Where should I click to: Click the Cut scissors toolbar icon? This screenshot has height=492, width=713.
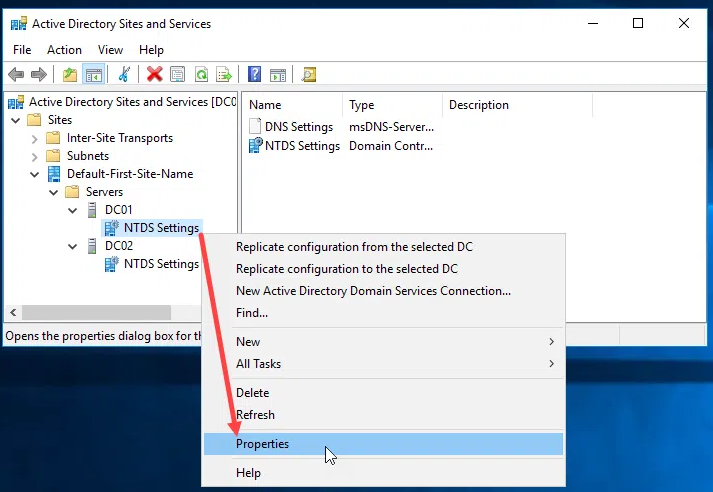[x=124, y=74]
